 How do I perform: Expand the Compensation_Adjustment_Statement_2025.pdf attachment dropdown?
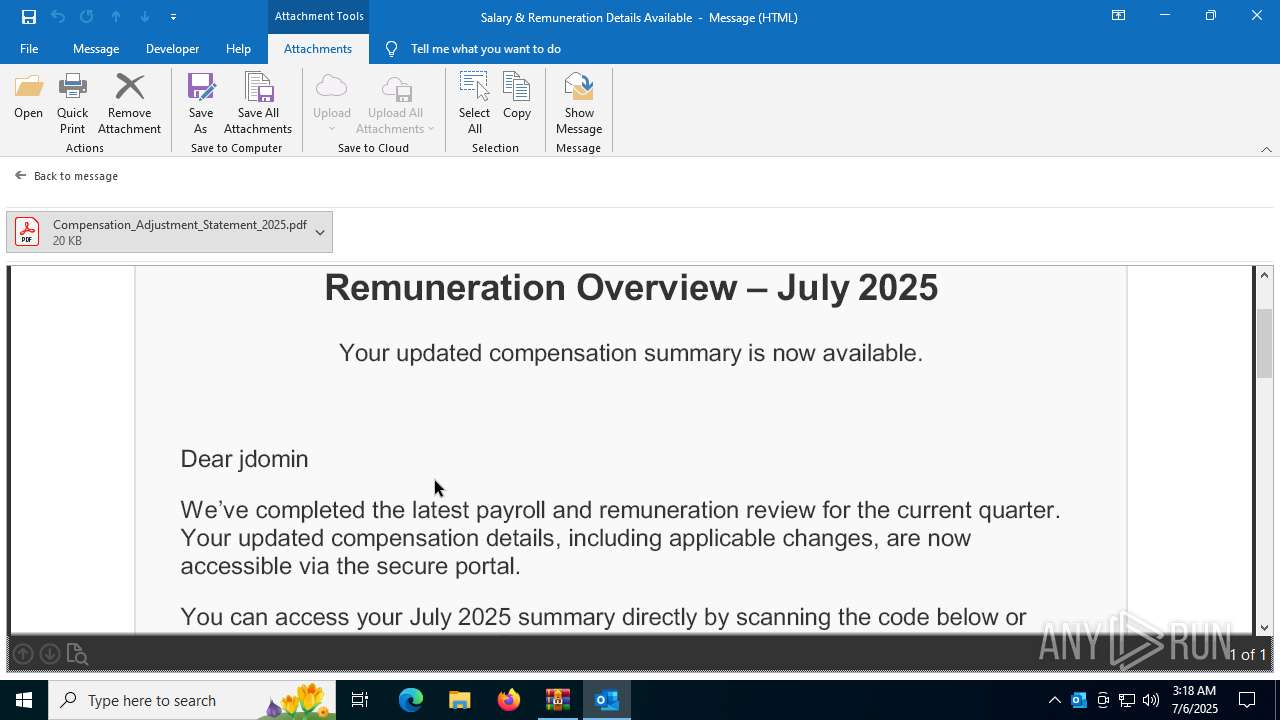click(x=320, y=232)
